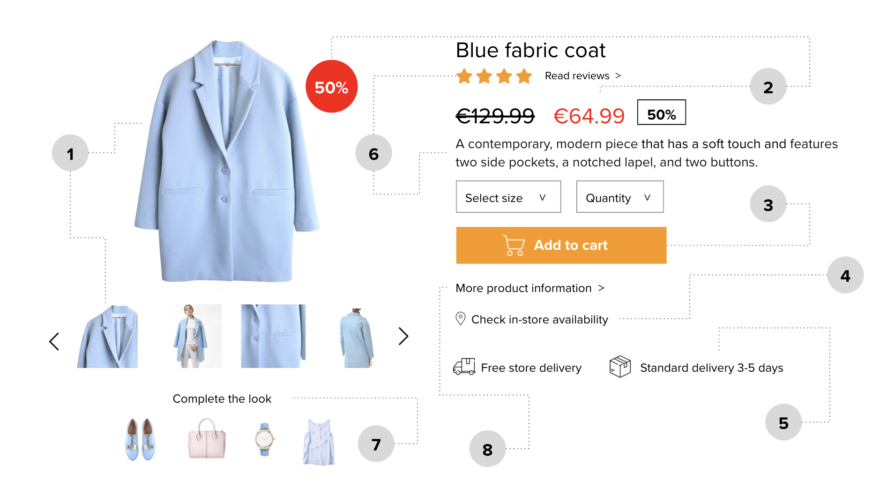This screenshot has width=880, height=495.
Task: Click the left arrow of the thumbnail carousel
Action: (54, 341)
